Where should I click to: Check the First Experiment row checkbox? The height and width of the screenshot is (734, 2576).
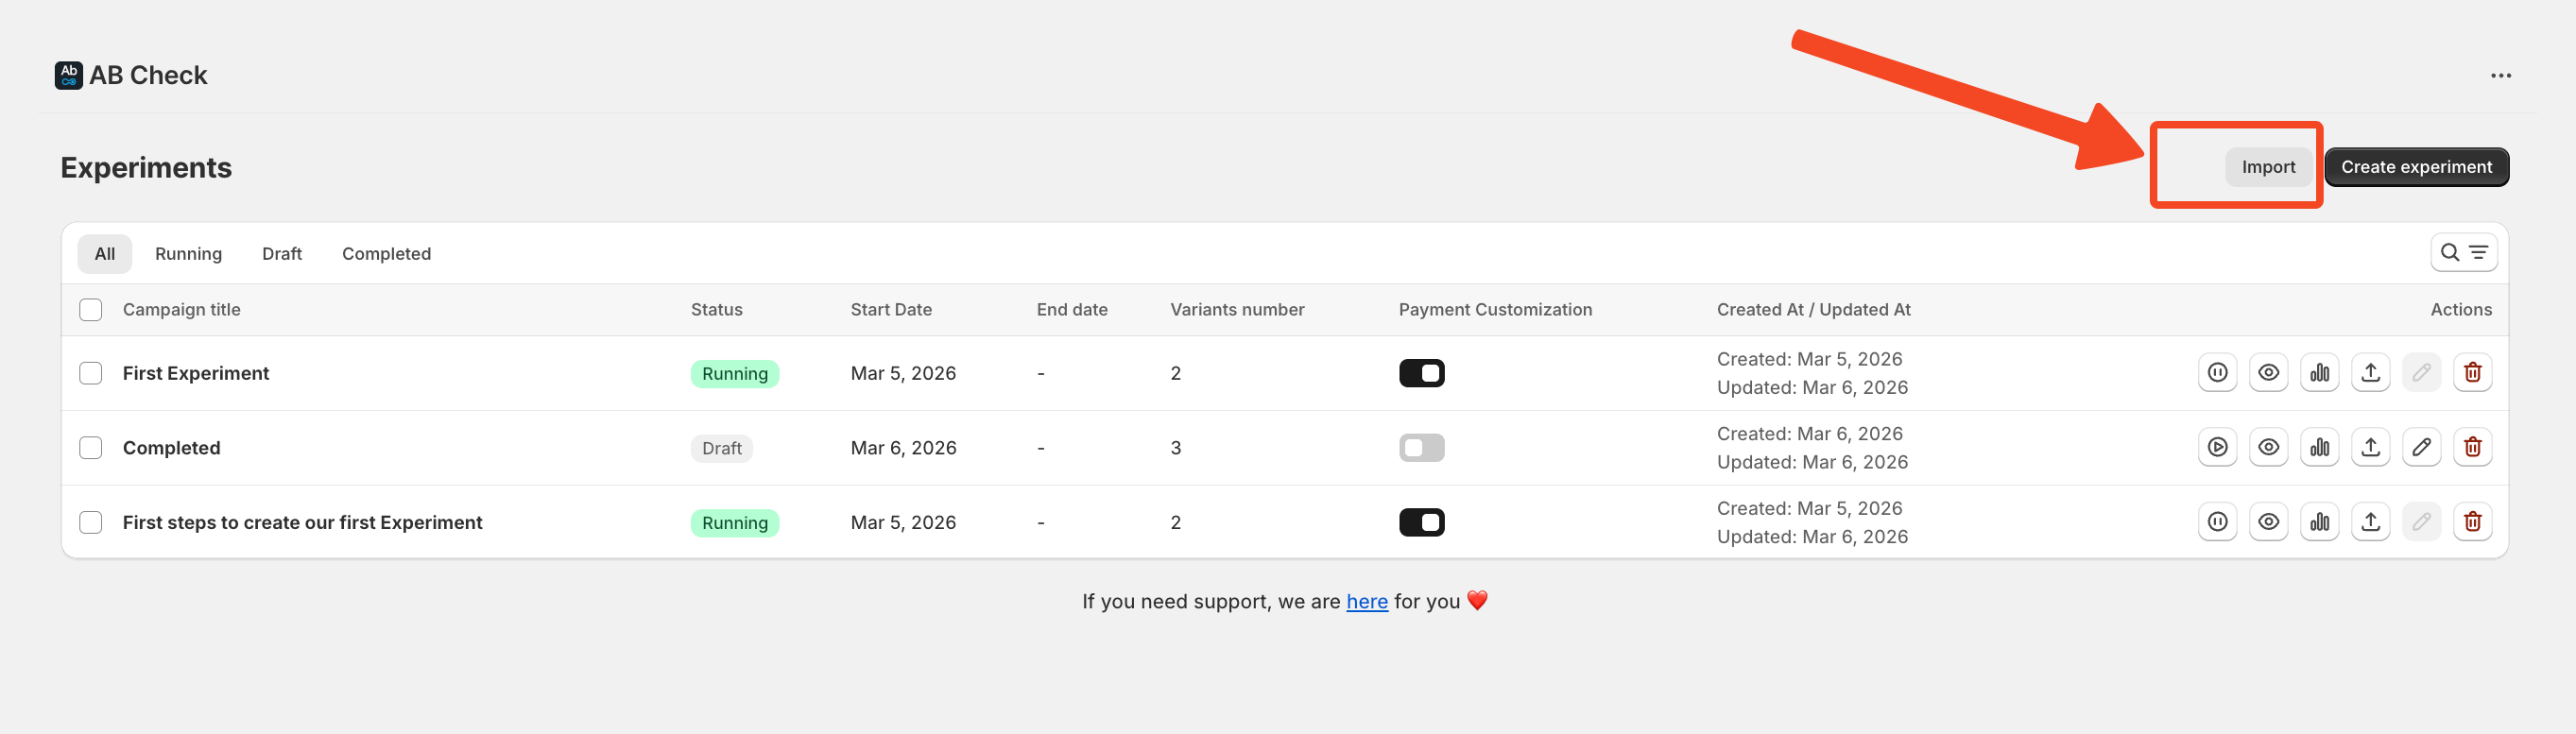[91, 373]
